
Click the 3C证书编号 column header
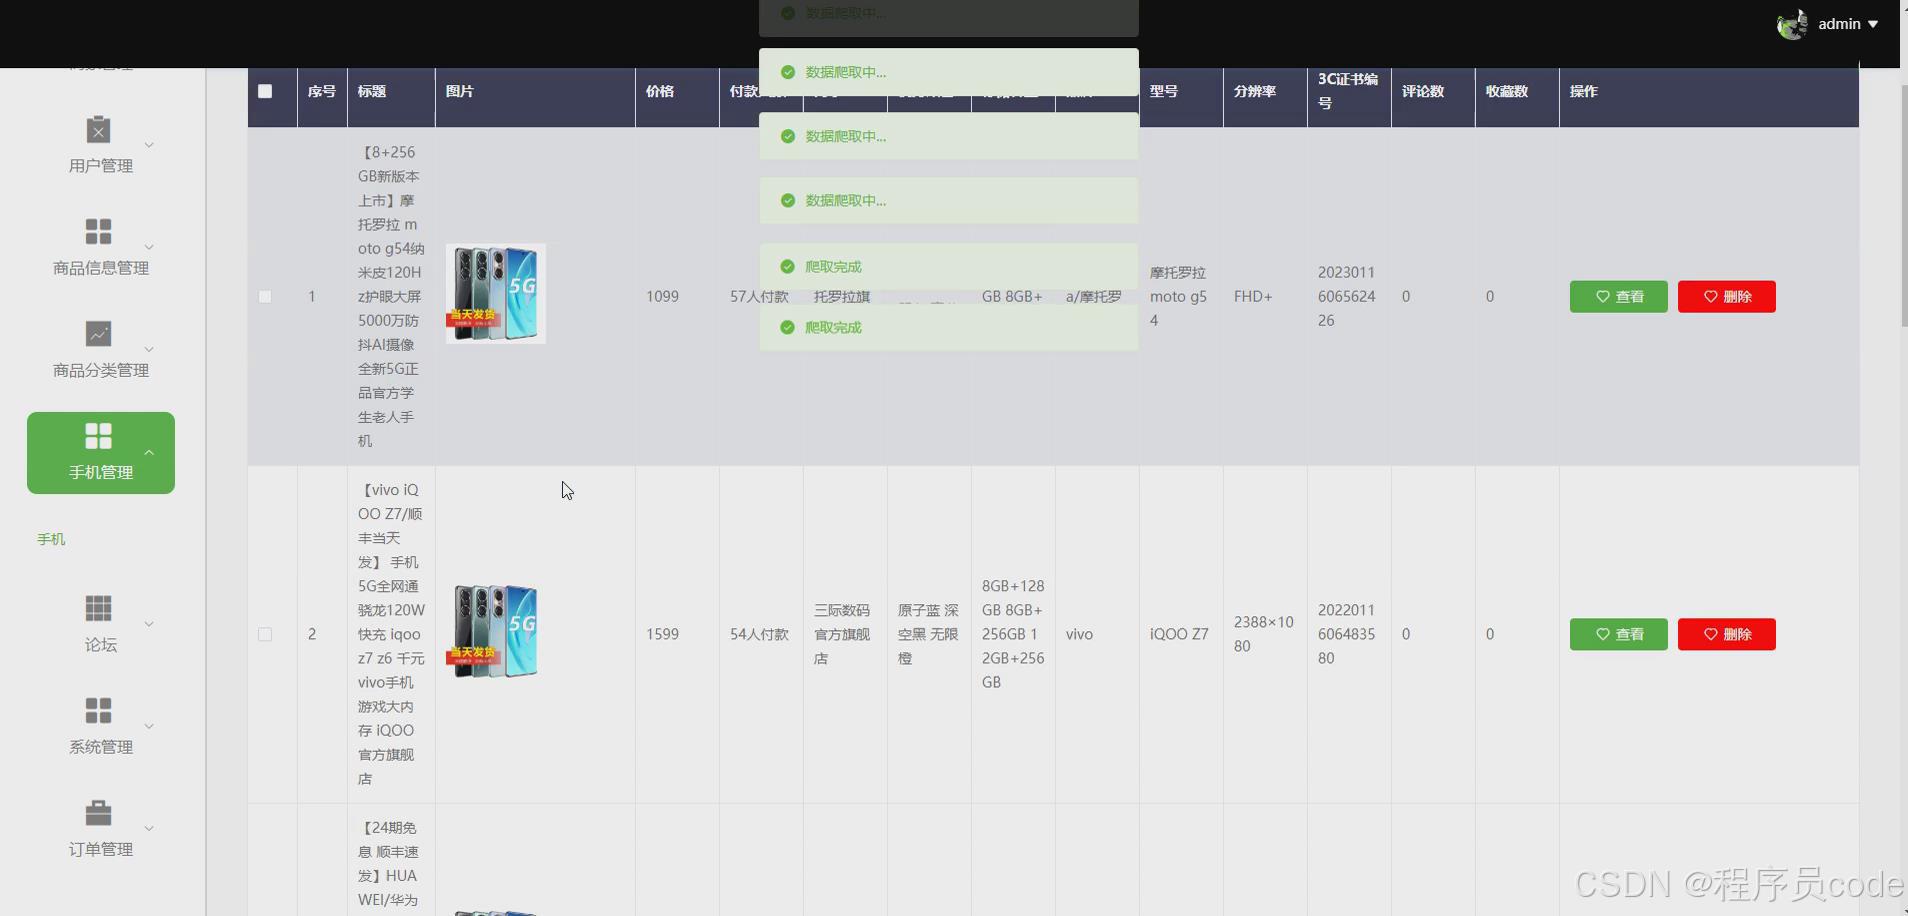click(1348, 91)
